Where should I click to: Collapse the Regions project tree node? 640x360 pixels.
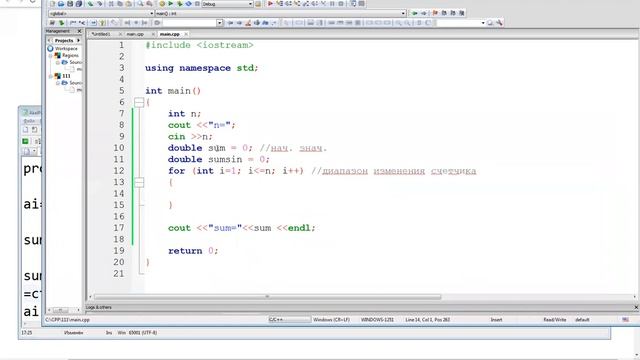[x=51, y=56]
